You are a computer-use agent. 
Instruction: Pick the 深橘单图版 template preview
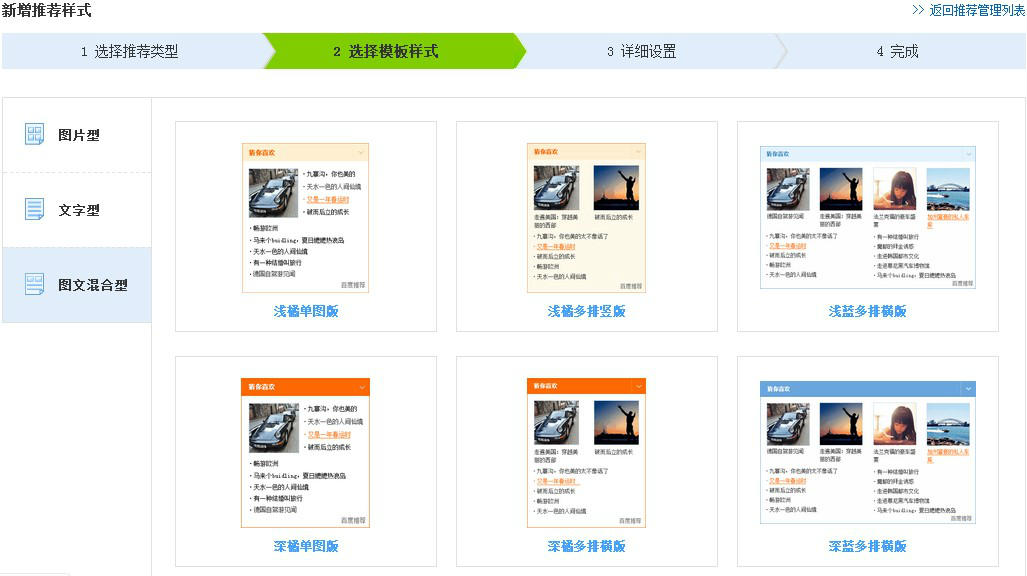click(305, 453)
